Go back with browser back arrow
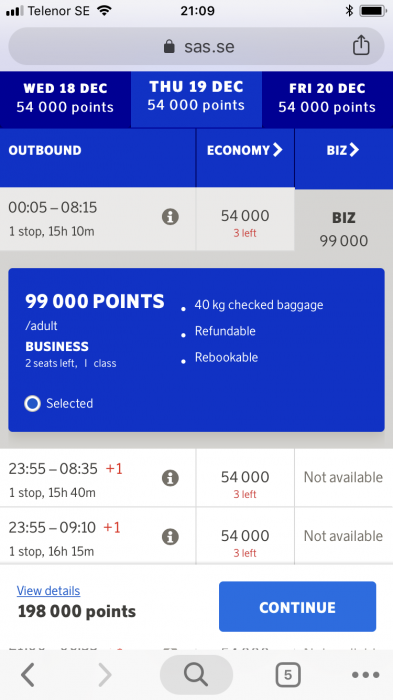 [28, 675]
